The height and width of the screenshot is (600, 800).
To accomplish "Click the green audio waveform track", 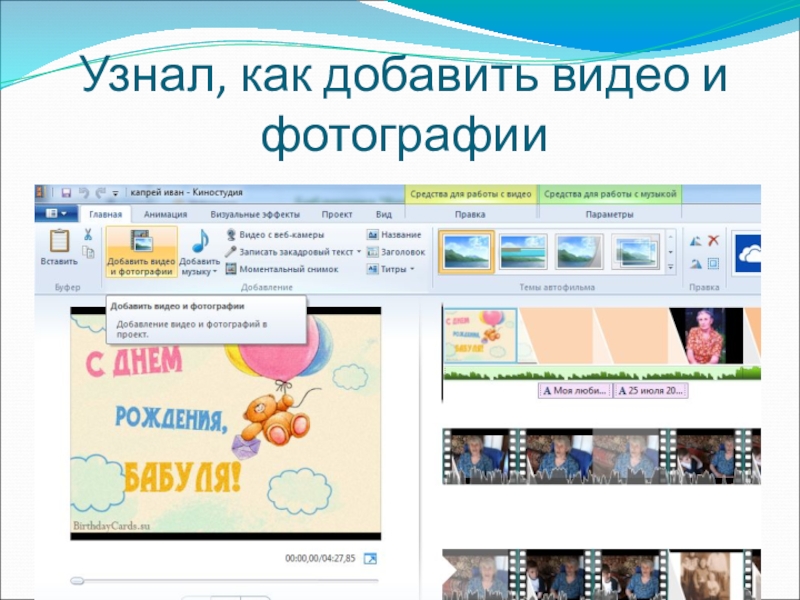I will 602,374.
